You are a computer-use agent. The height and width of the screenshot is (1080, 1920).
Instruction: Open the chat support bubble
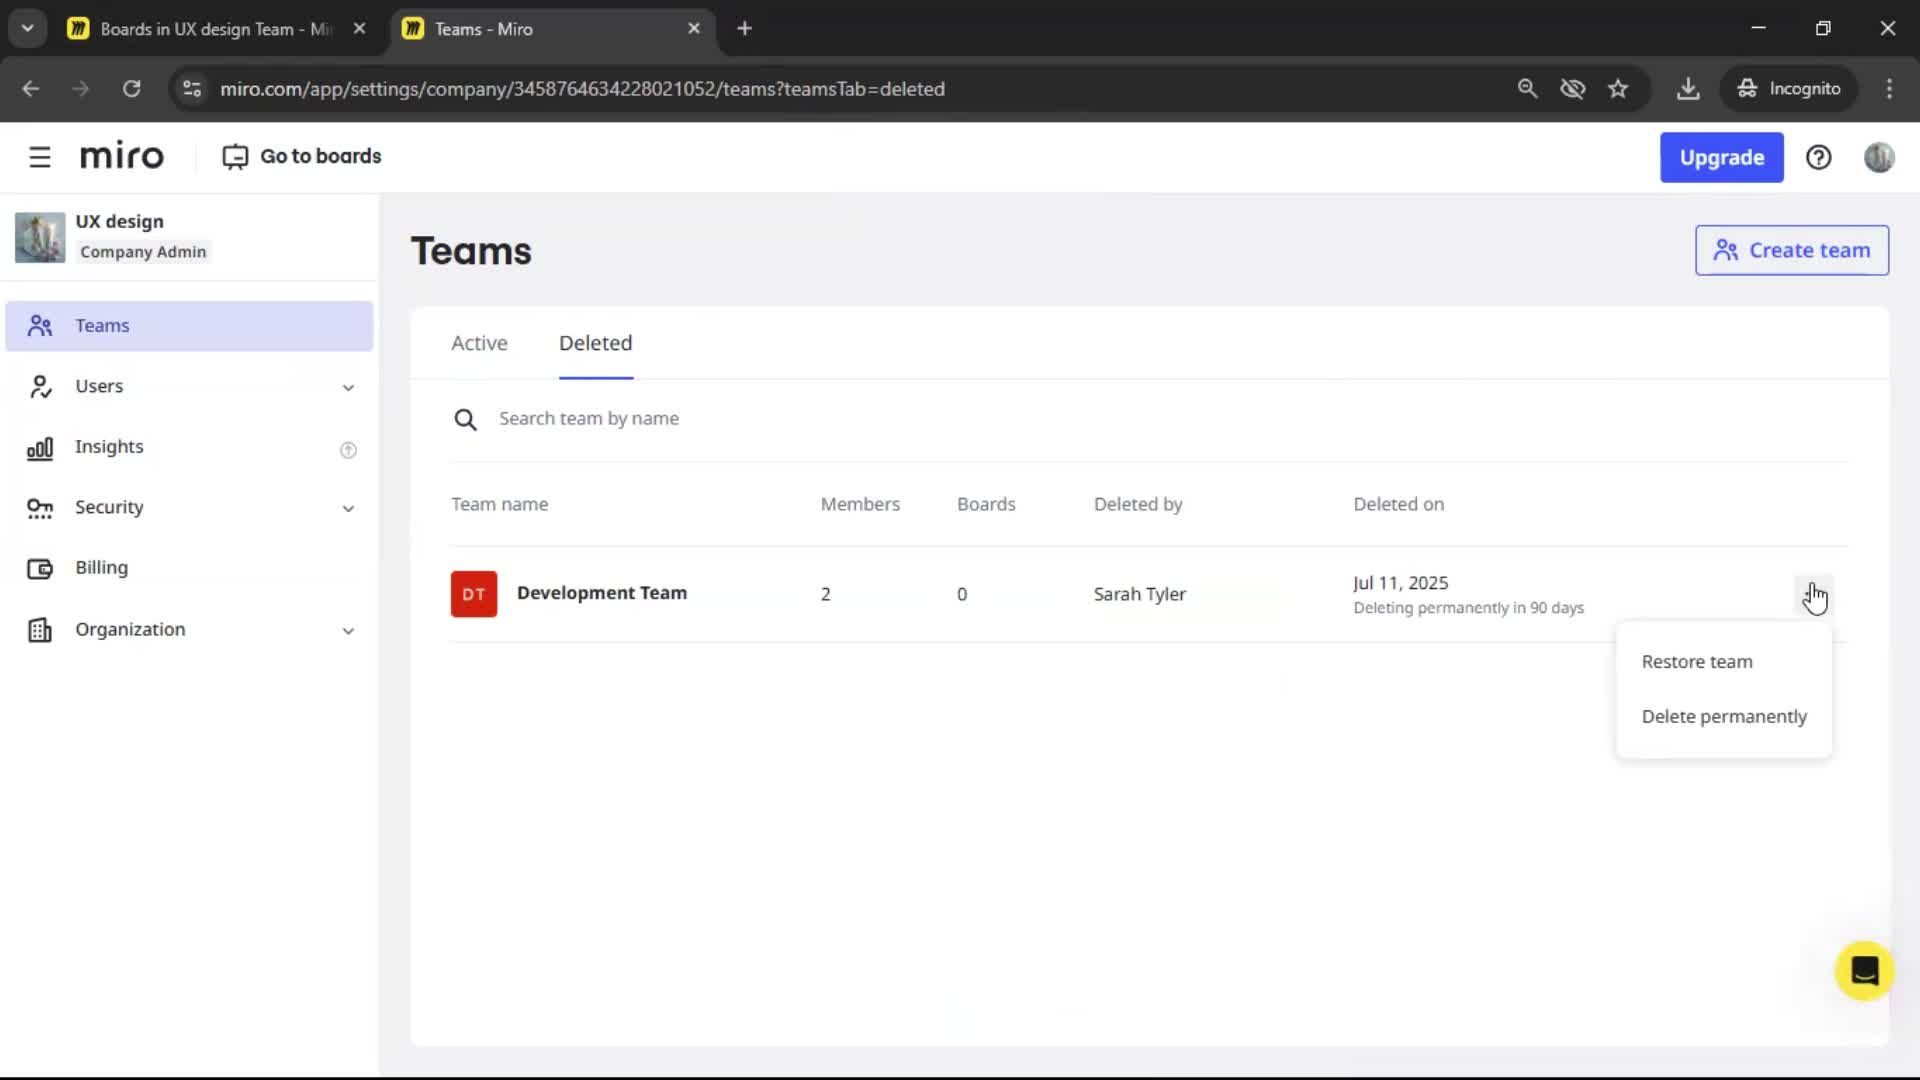click(x=1863, y=971)
